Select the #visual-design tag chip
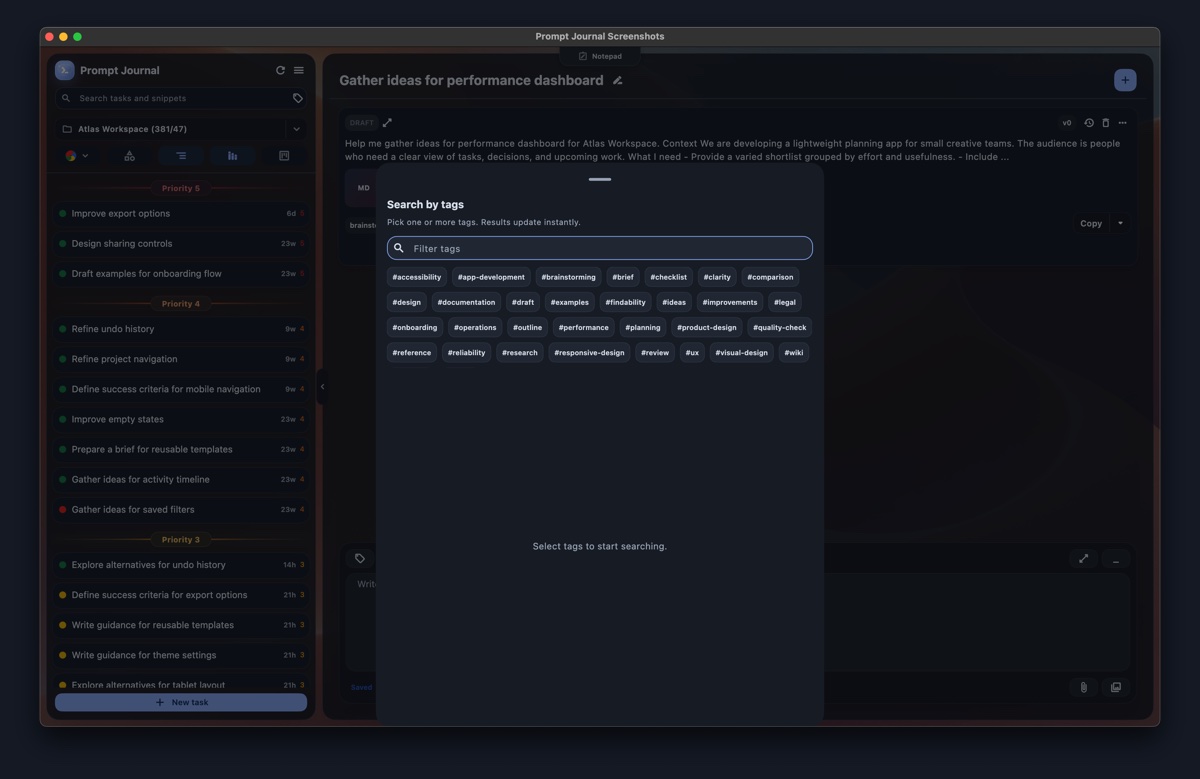Viewport: 1200px width, 779px height. pyautogui.click(x=741, y=352)
